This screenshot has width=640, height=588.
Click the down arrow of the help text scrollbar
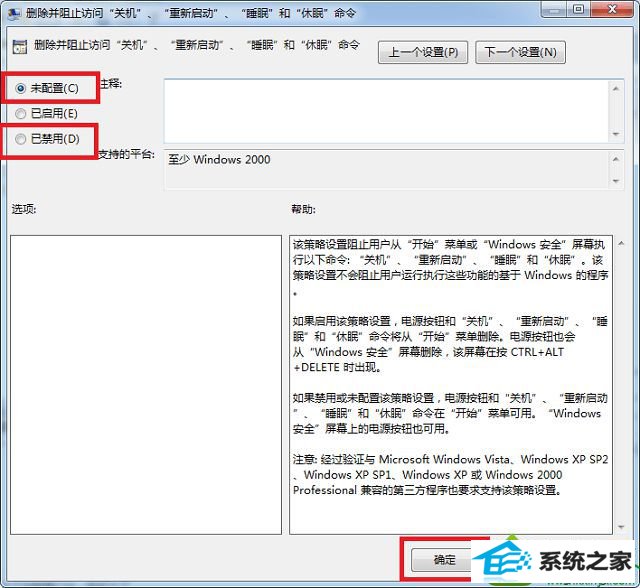[621, 527]
